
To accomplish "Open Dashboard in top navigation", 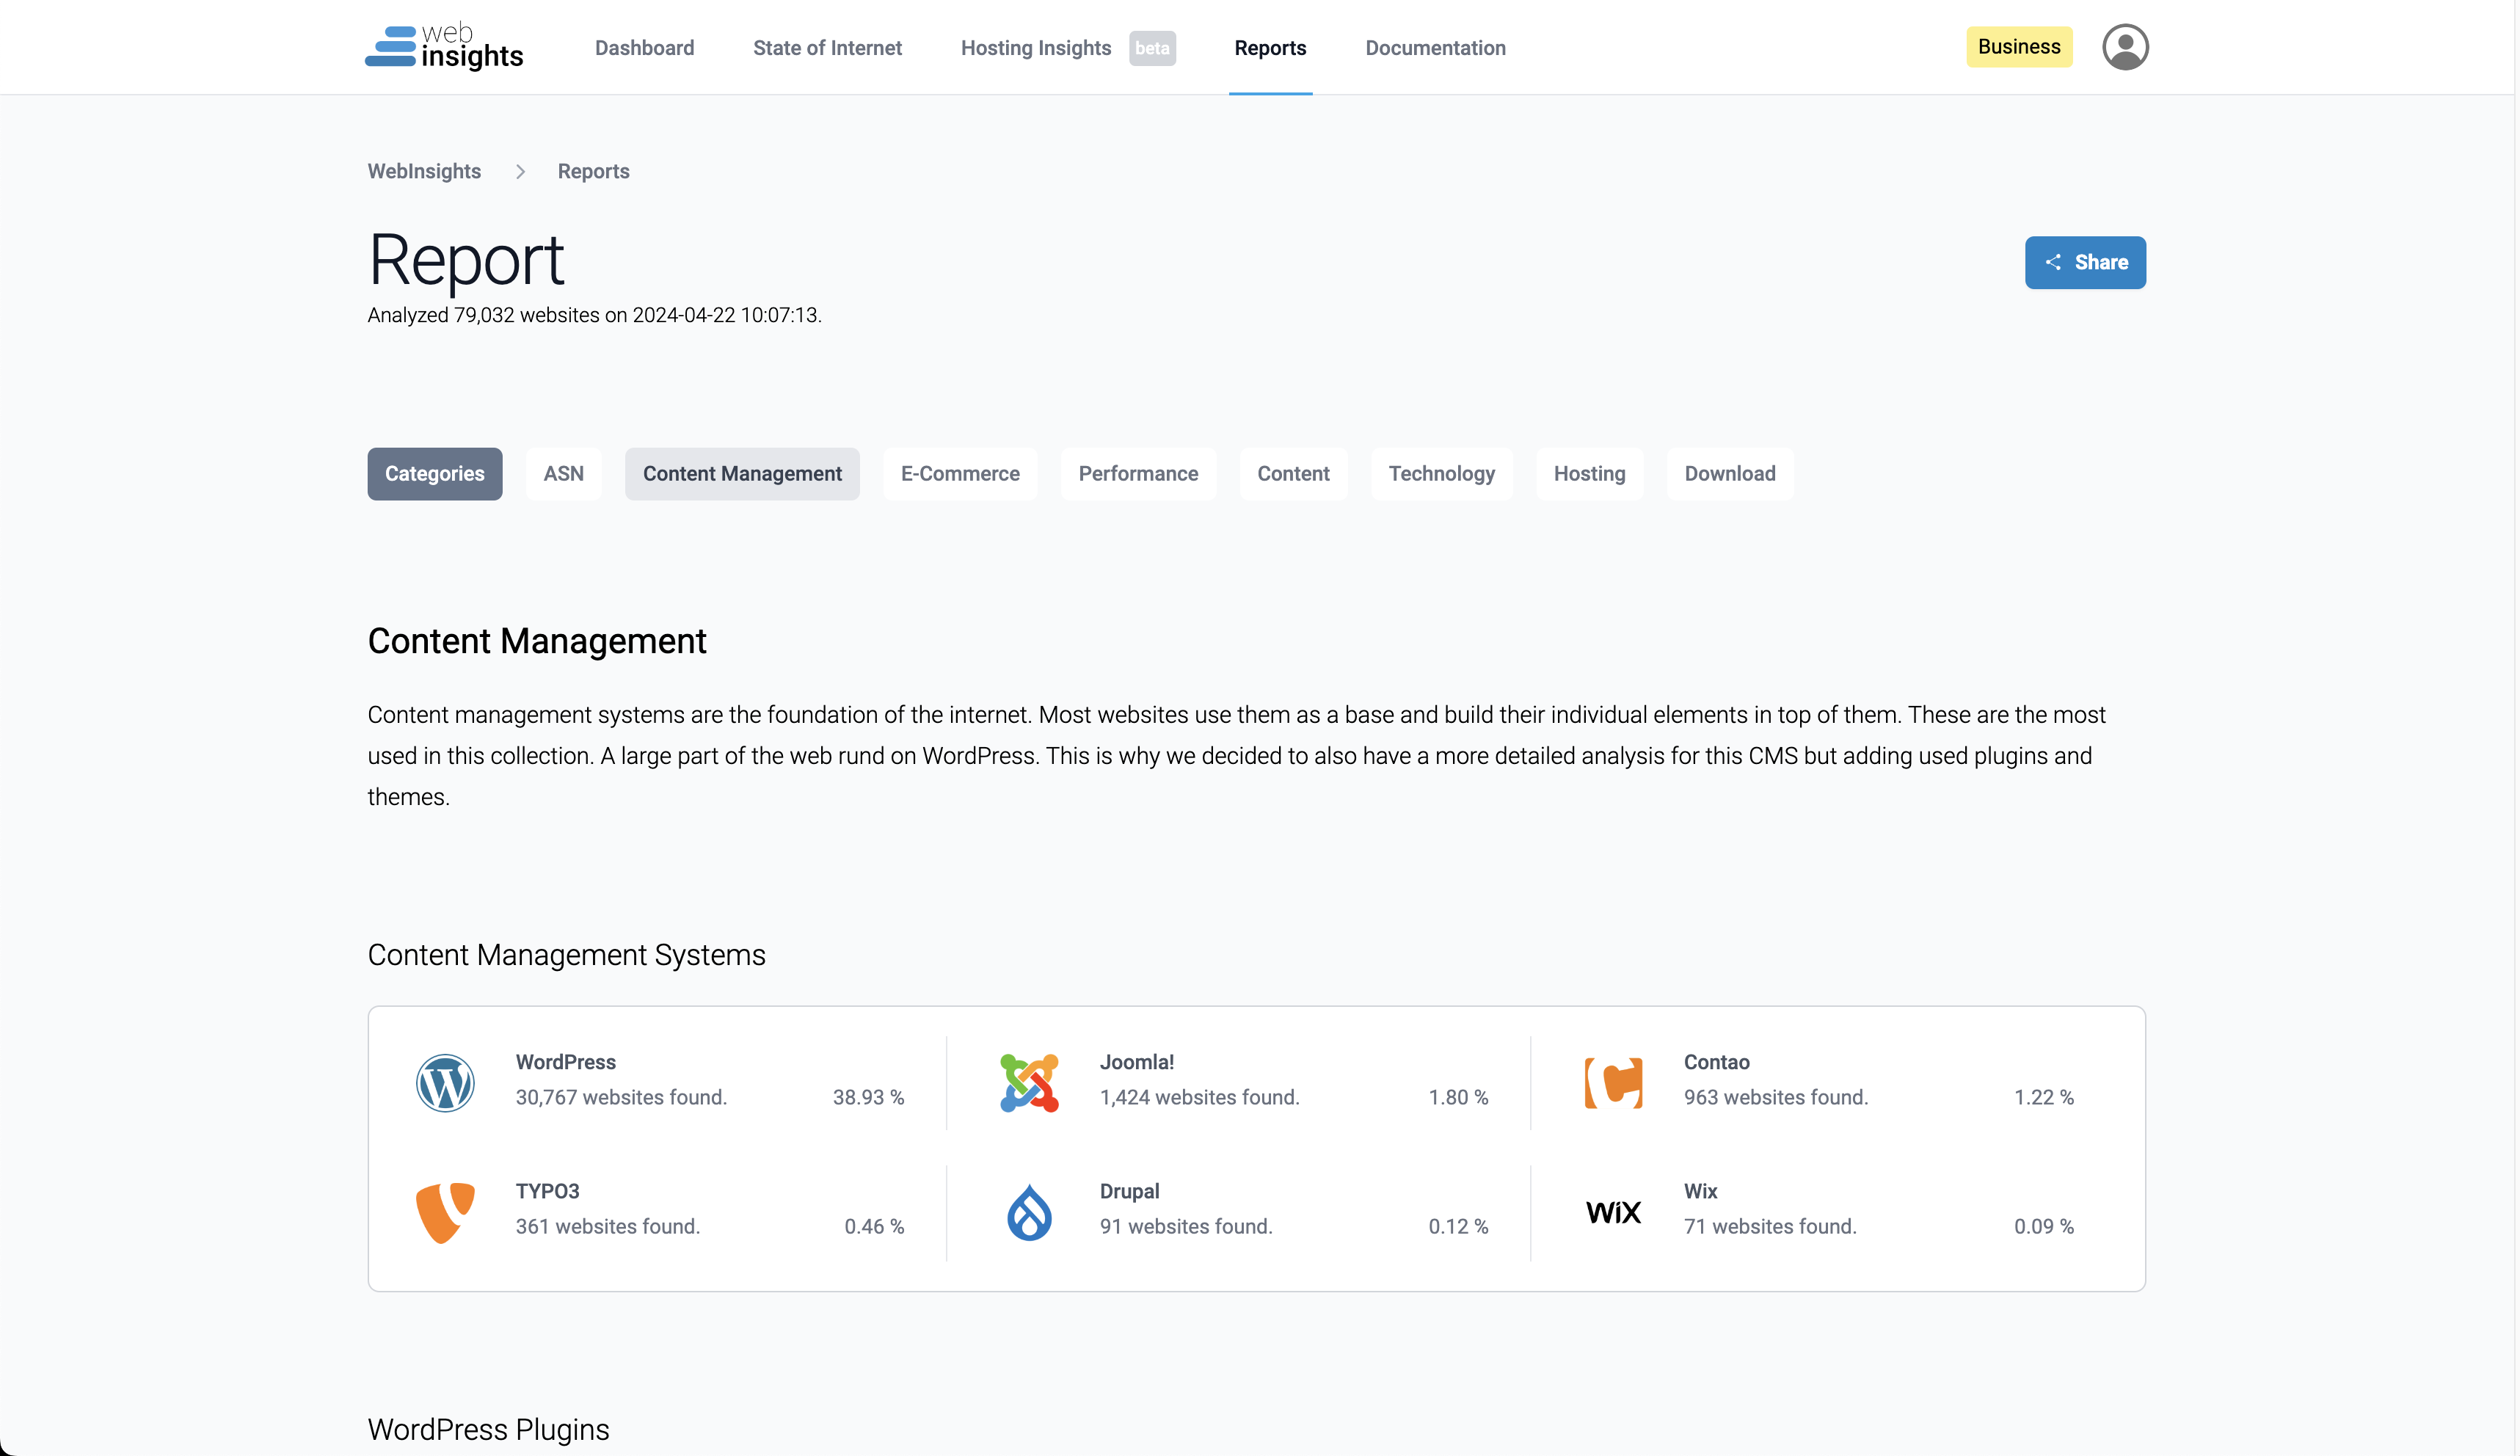I will 644,48.
